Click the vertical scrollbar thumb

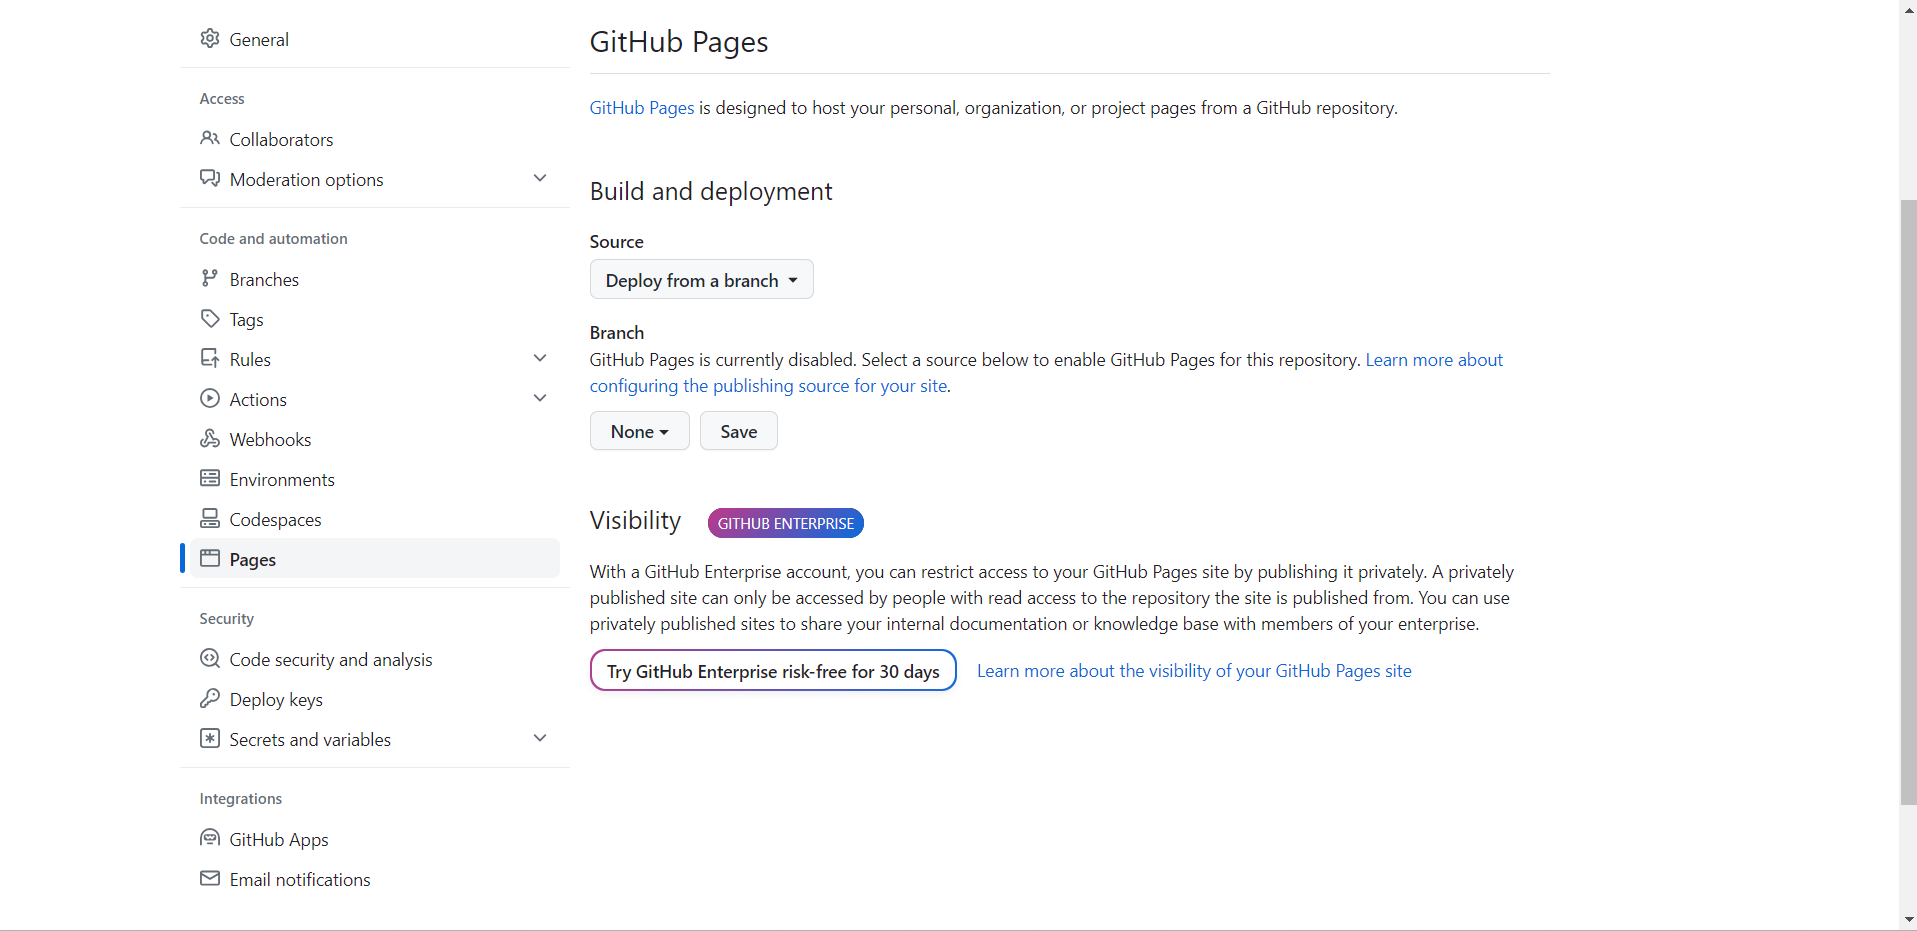tap(1908, 502)
